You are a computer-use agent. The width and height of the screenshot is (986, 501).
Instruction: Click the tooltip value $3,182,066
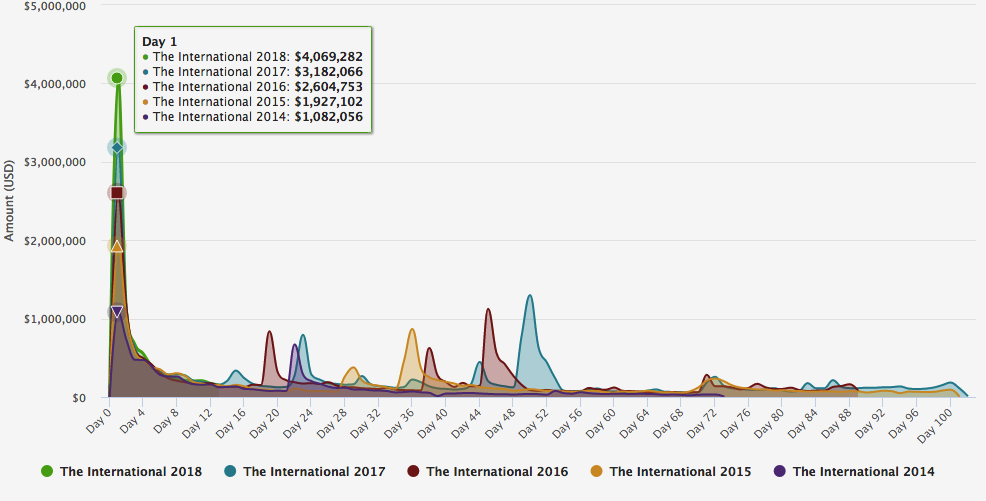point(328,72)
